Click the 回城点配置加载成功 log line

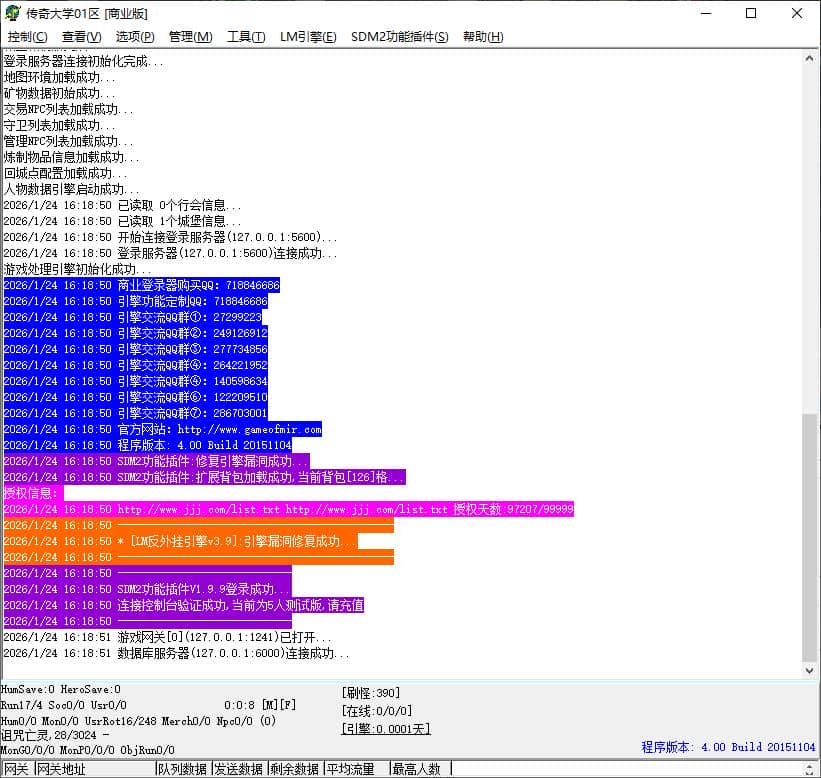65,173
